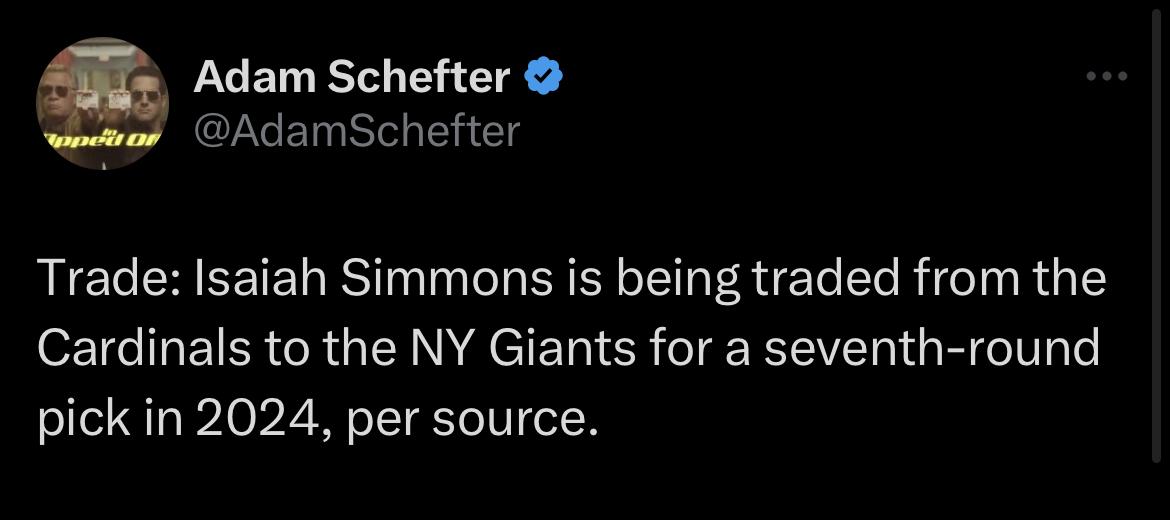Click the blue verified checkmark badge
The height and width of the screenshot is (520, 1170).
[544, 77]
